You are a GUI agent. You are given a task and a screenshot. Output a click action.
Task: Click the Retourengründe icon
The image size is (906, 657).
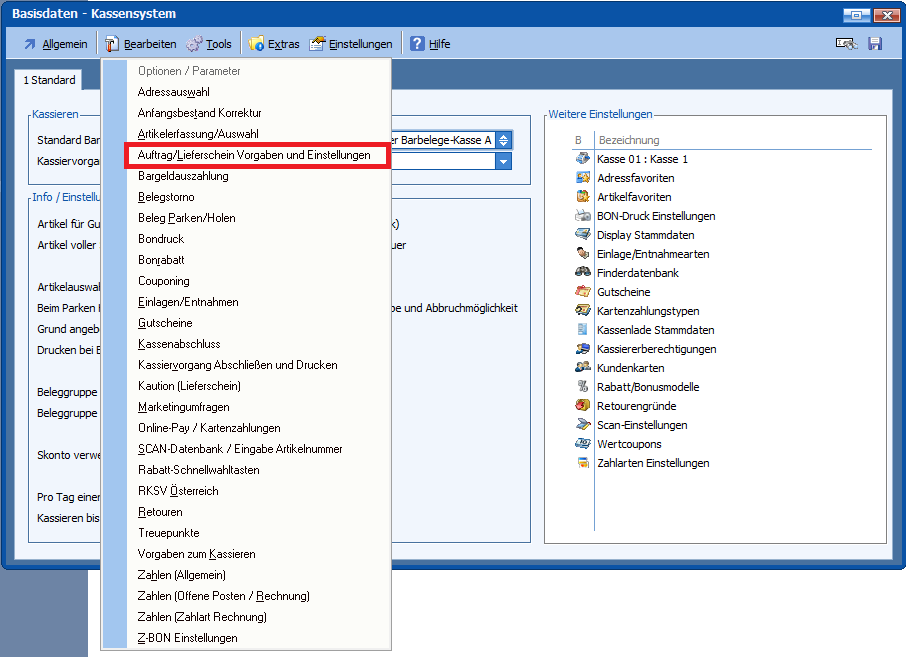(x=583, y=406)
